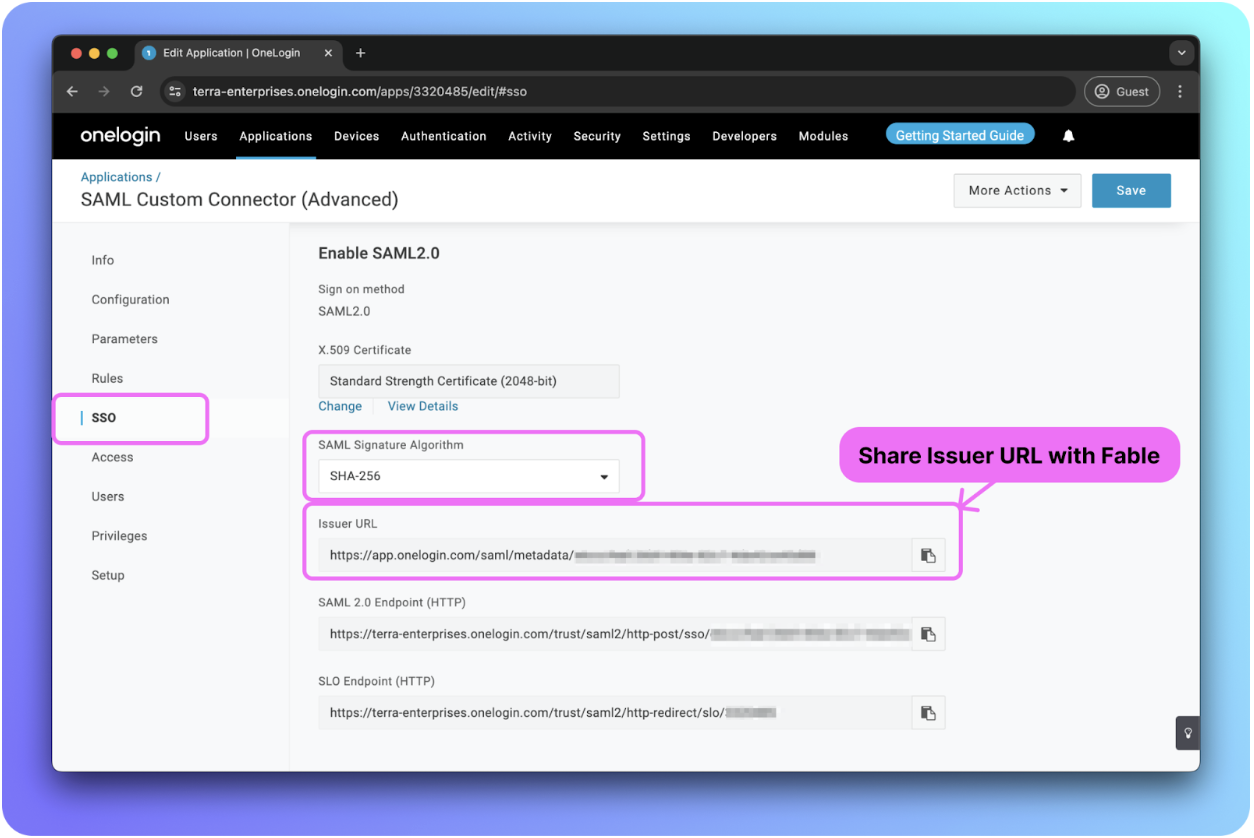Select the Info sidebar tab

pyautogui.click(x=103, y=260)
